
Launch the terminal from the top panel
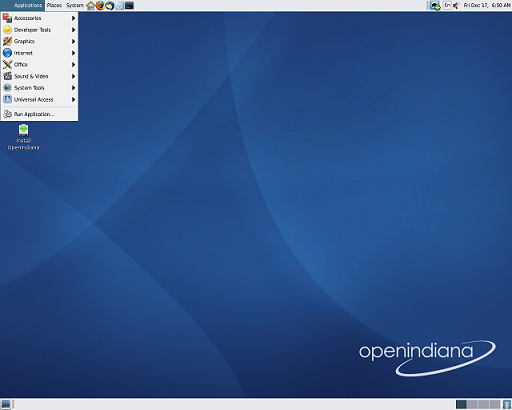click(129, 5)
